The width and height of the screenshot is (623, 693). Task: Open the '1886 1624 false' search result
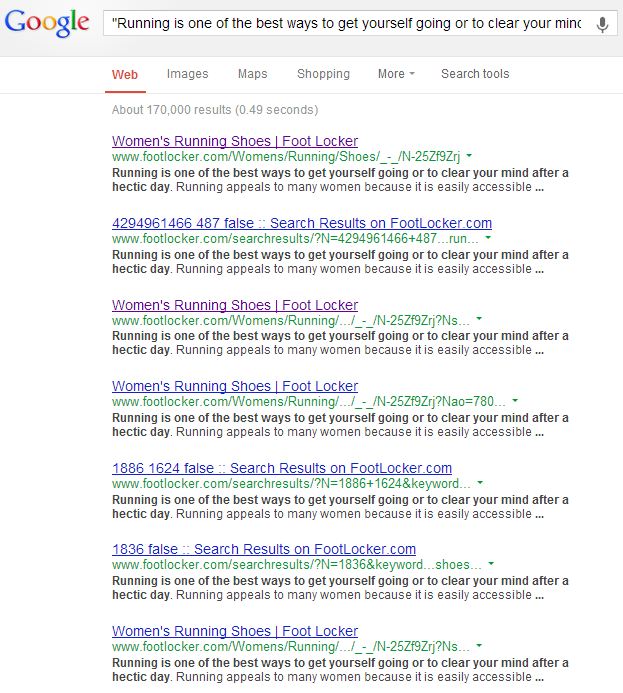(282, 468)
